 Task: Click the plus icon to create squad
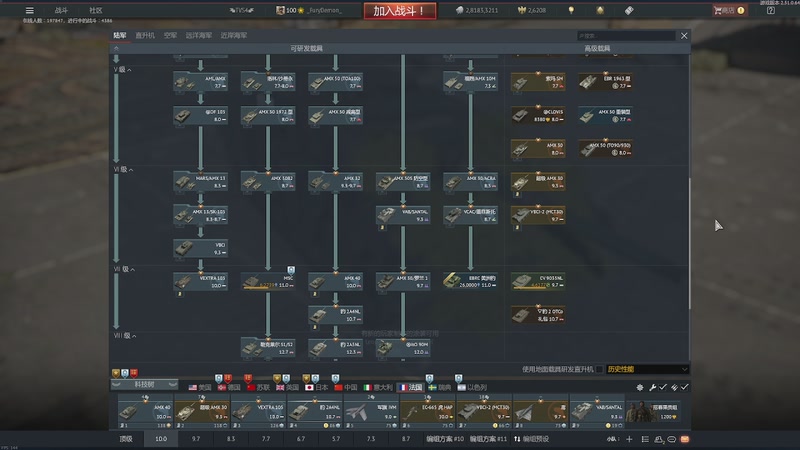tap(629, 439)
